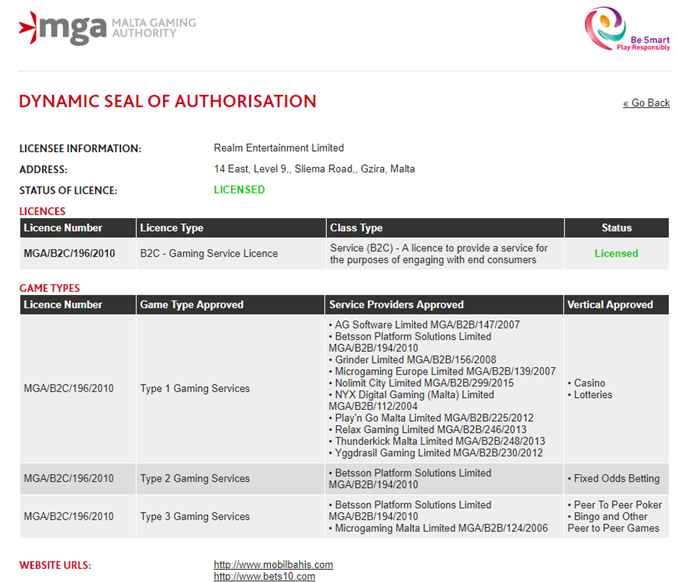This screenshot has width=678, height=582.
Task: Click the DYNAMIC SEAL OF AUTHORISATION heading
Action: coord(168,102)
